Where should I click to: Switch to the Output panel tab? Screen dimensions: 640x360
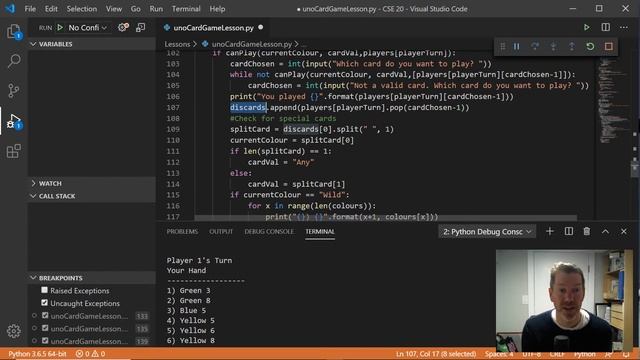pyautogui.click(x=221, y=231)
